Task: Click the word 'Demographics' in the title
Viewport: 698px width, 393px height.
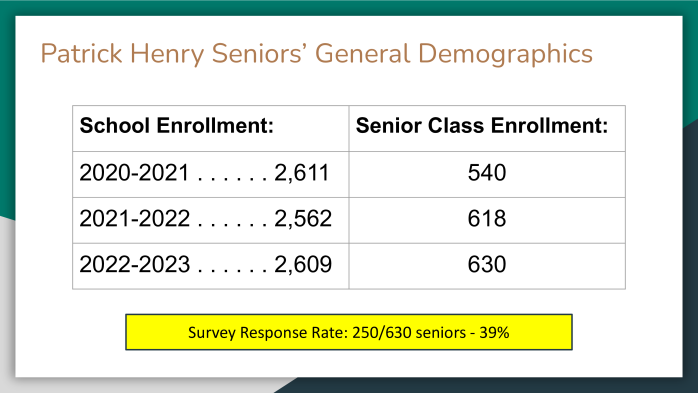Action: [x=505, y=54]
